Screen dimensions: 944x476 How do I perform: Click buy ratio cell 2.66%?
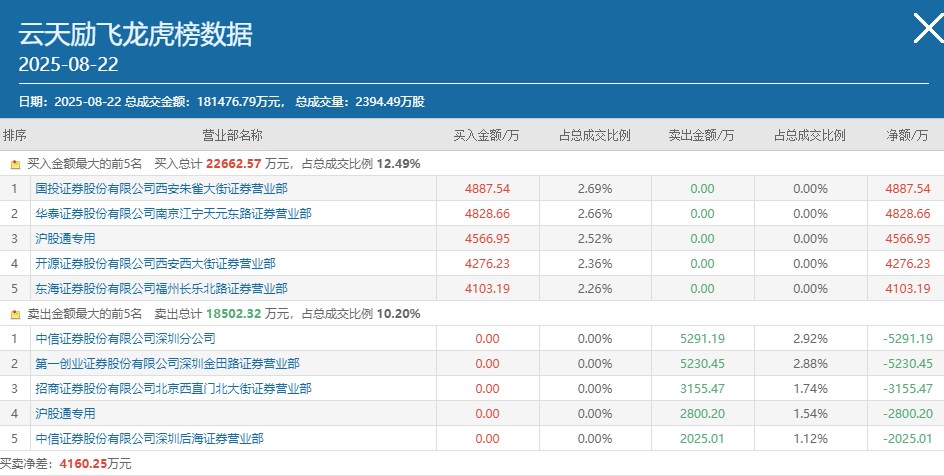[x=595, y=214]
